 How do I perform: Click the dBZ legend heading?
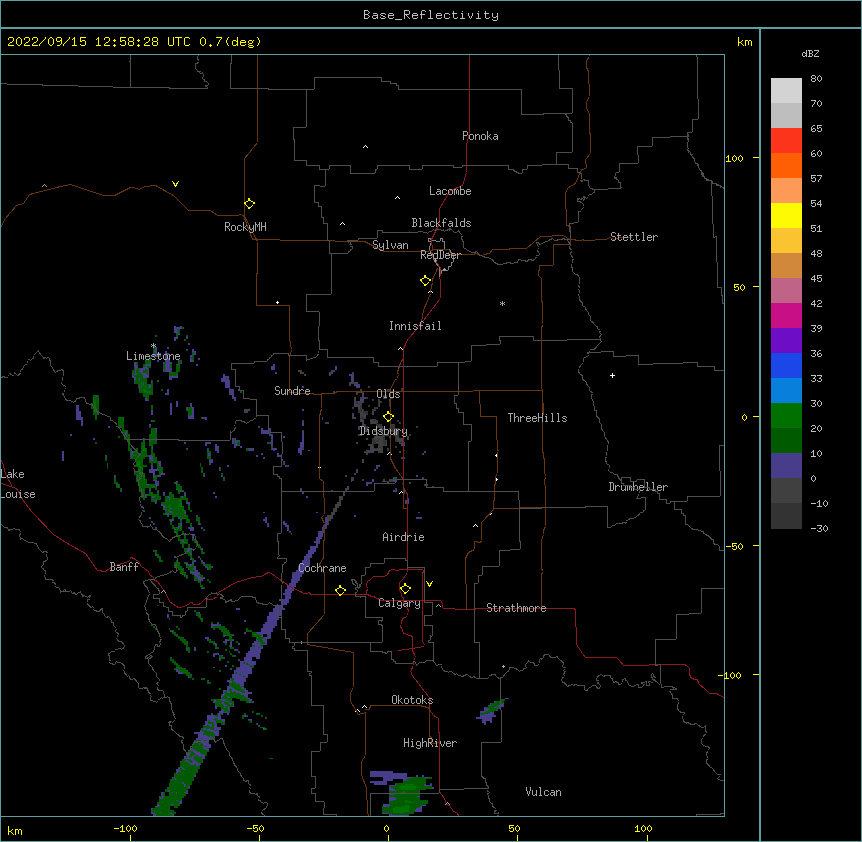point(810,53)
